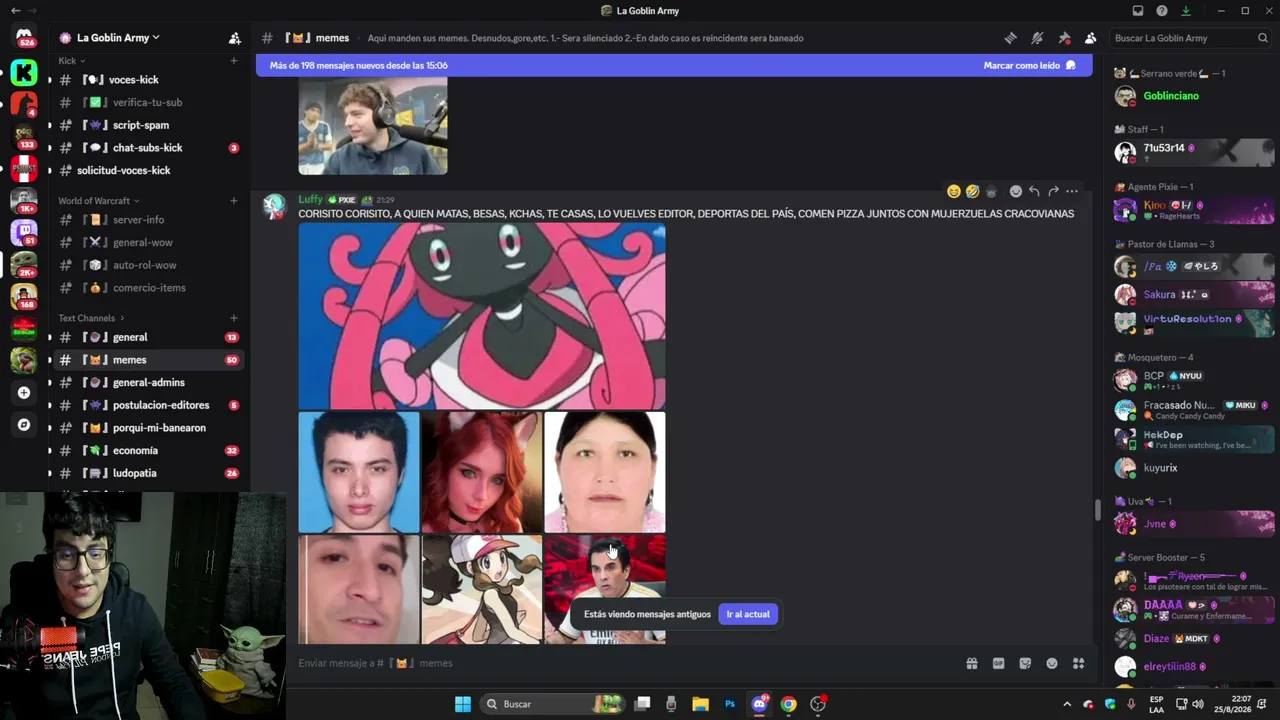Screen dimensions: 1280x720
Task: Open the Kick server in the server list
Action: pos(24,72)
